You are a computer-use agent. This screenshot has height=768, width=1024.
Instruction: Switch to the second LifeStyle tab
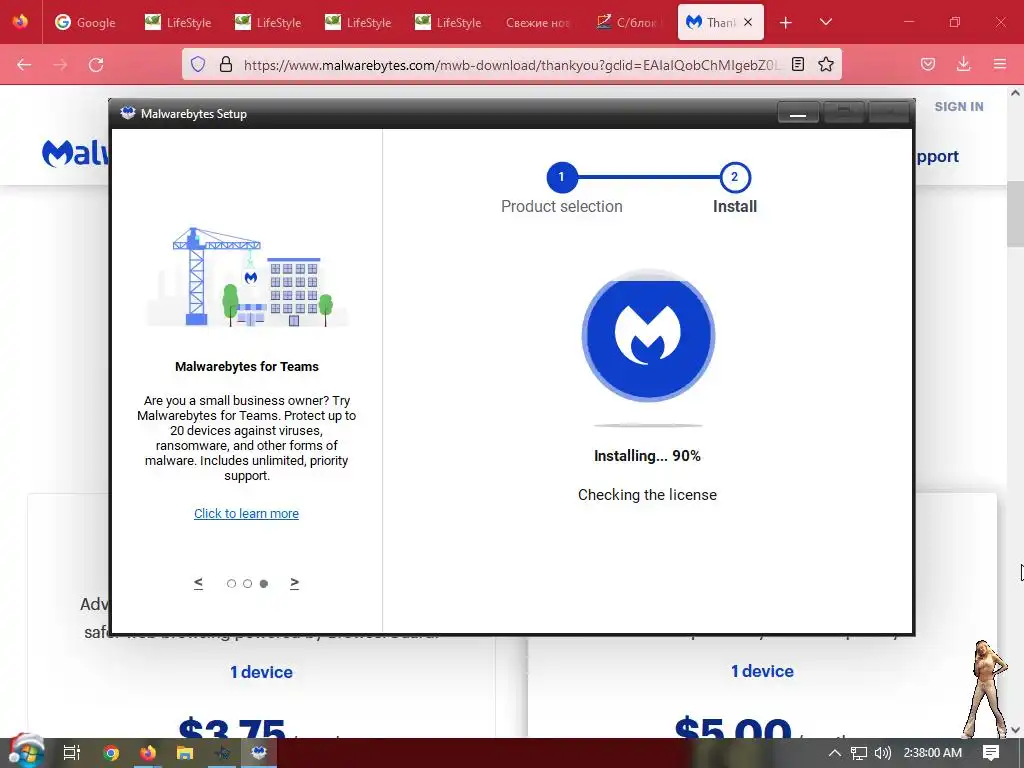(x=268, y=22)
